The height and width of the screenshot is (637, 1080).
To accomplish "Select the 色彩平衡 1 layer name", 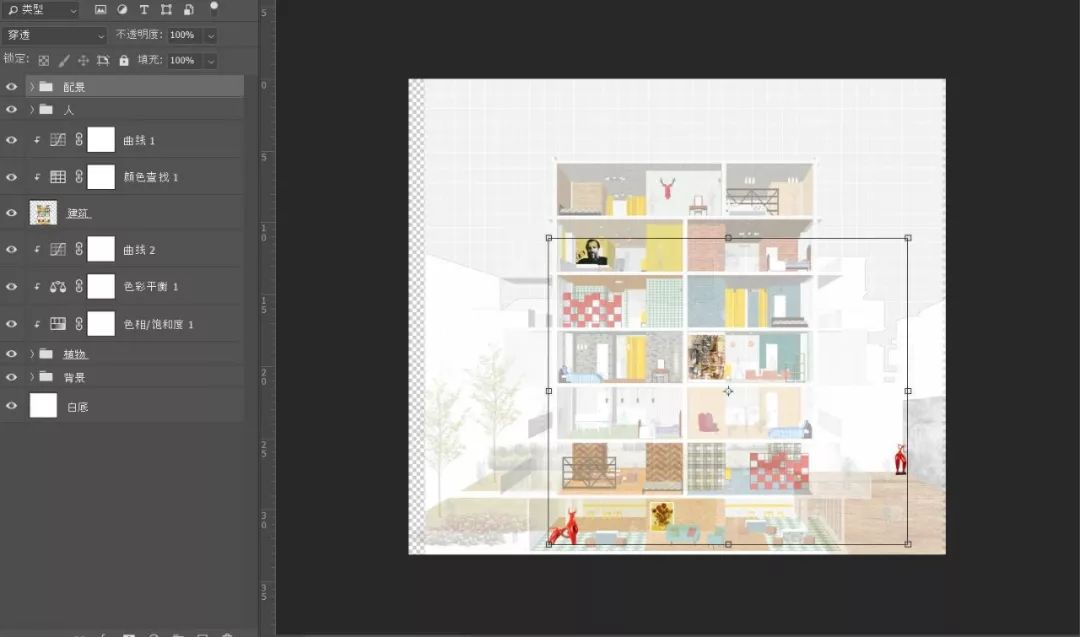I will point(151,286).
